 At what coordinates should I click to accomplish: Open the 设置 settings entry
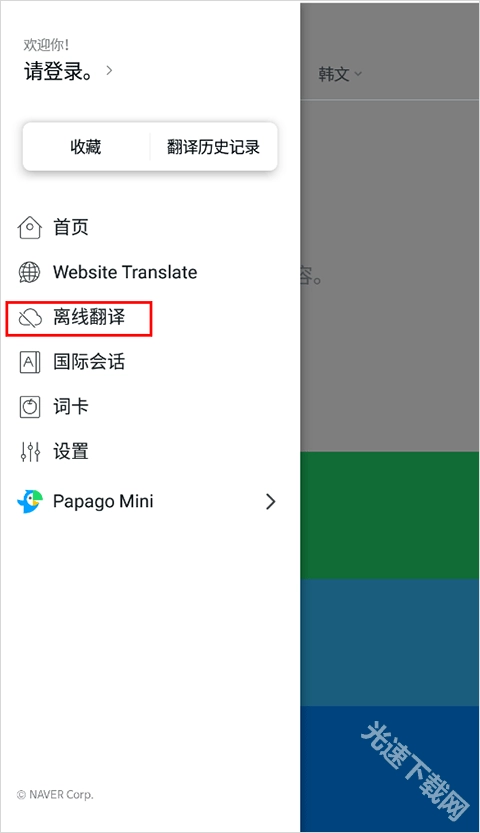[71, 452]
